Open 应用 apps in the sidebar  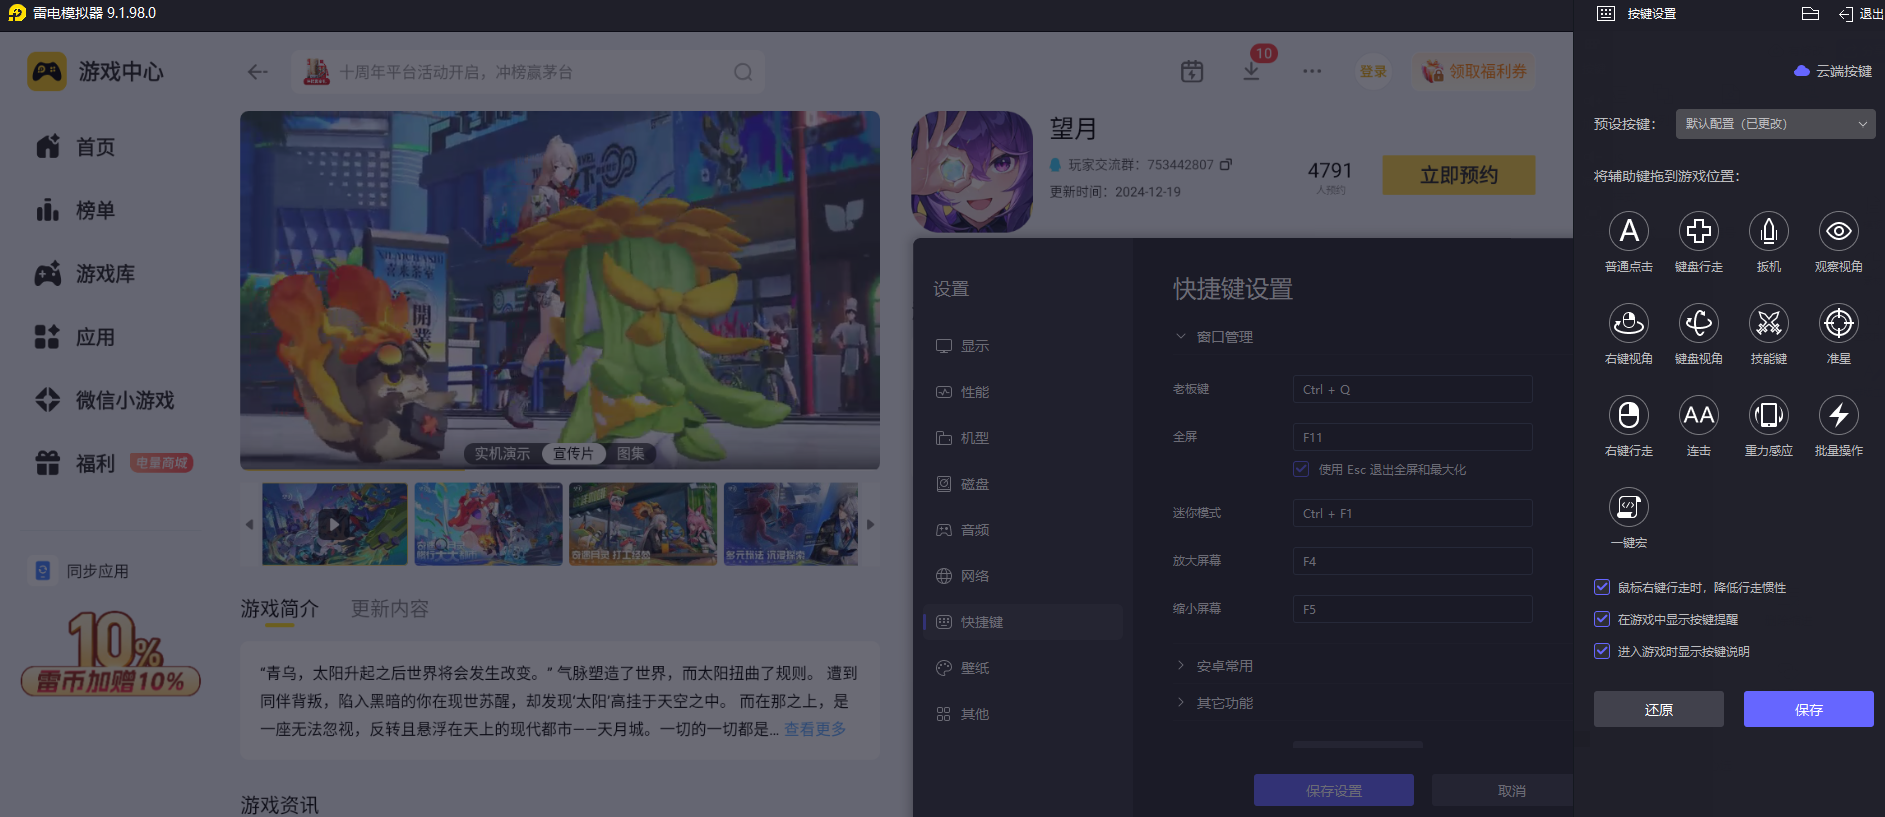(76, 337)
